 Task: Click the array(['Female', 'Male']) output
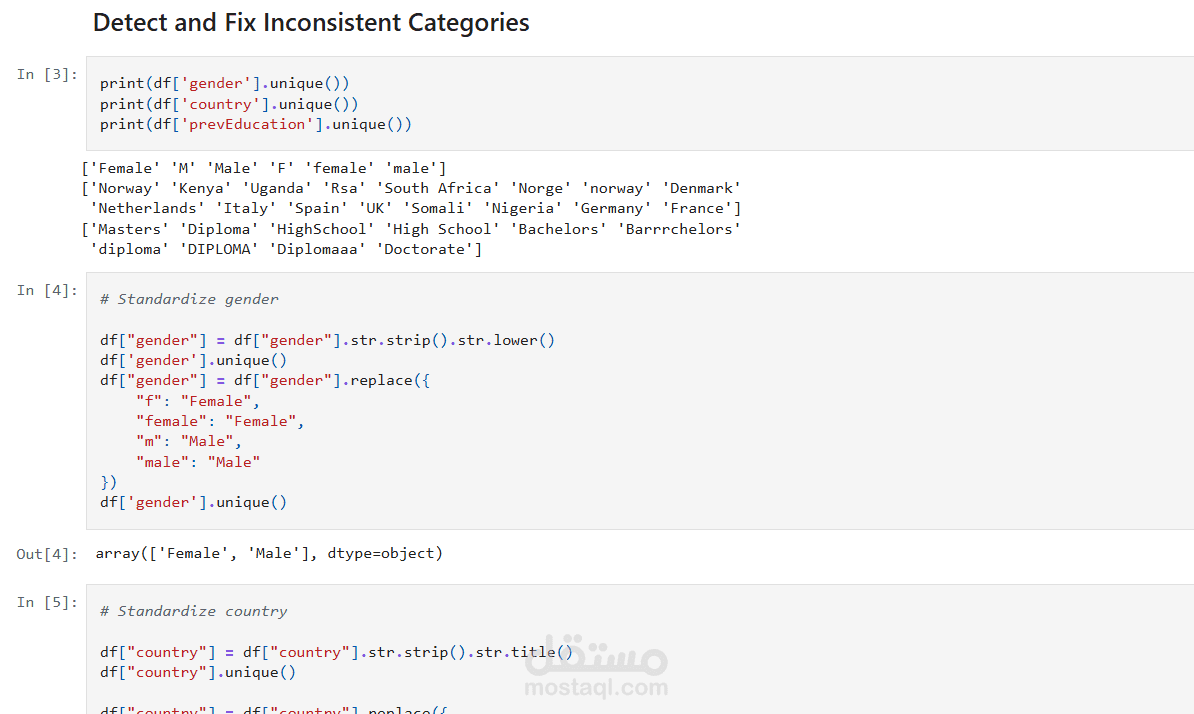(269, 553)
